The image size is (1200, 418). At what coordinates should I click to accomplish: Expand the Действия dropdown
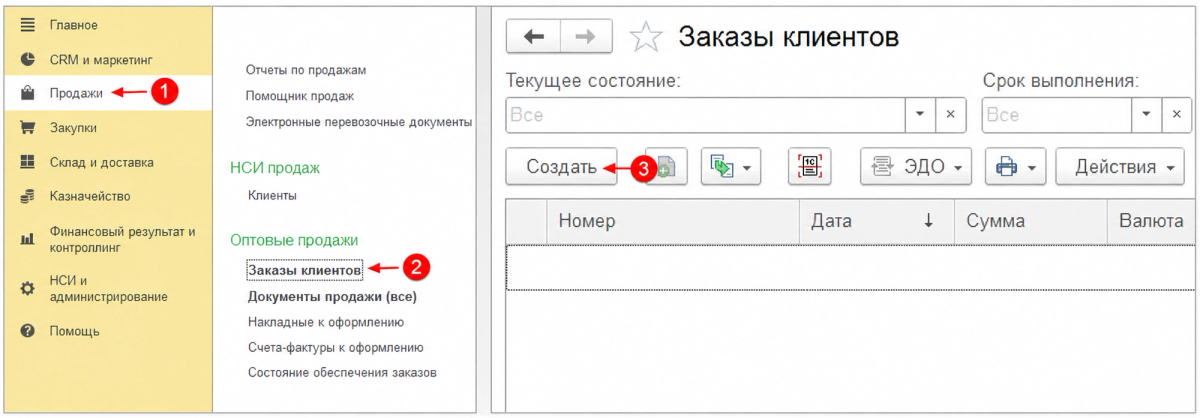click(x=1122, y=167)
